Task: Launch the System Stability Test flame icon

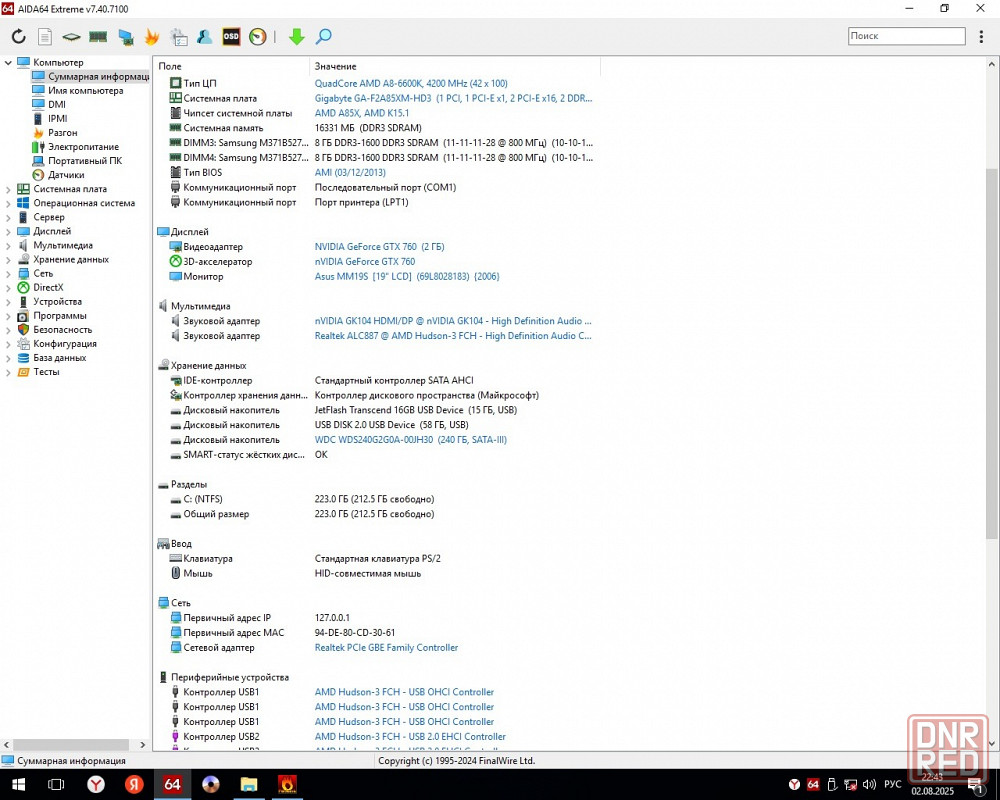Action: click(x=152, y=36)
